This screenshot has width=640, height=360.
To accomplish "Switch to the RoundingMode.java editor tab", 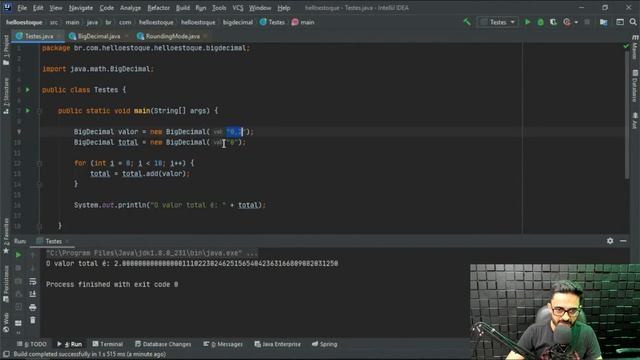I will coord(172,36).
